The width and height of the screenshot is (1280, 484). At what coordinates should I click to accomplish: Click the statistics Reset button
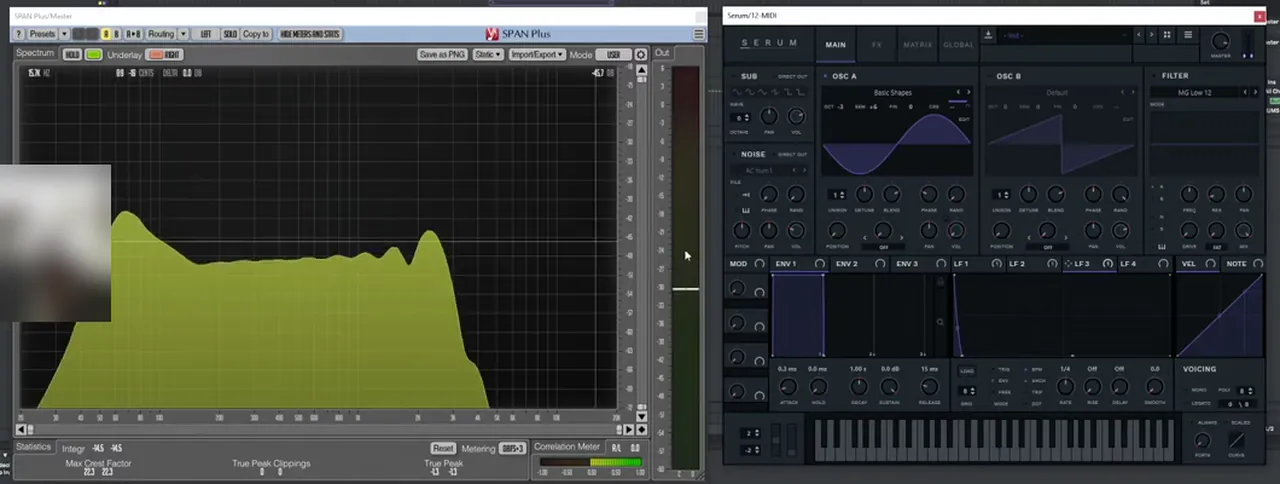point(443,448)
